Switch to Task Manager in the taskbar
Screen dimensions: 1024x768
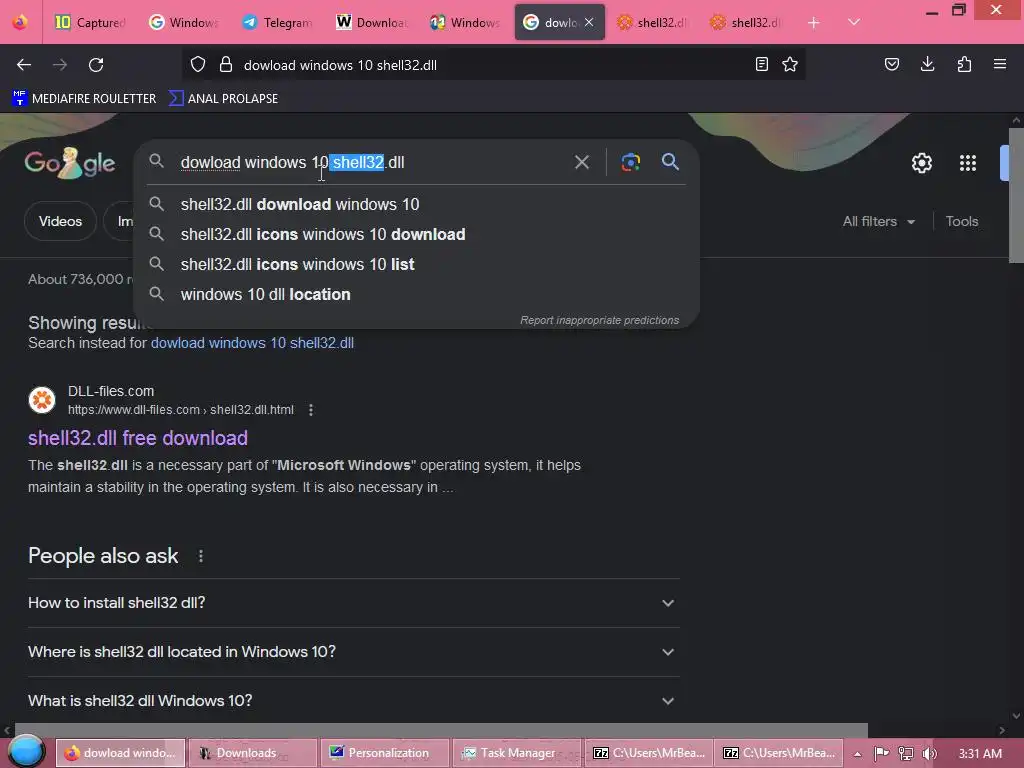point(517,753)
